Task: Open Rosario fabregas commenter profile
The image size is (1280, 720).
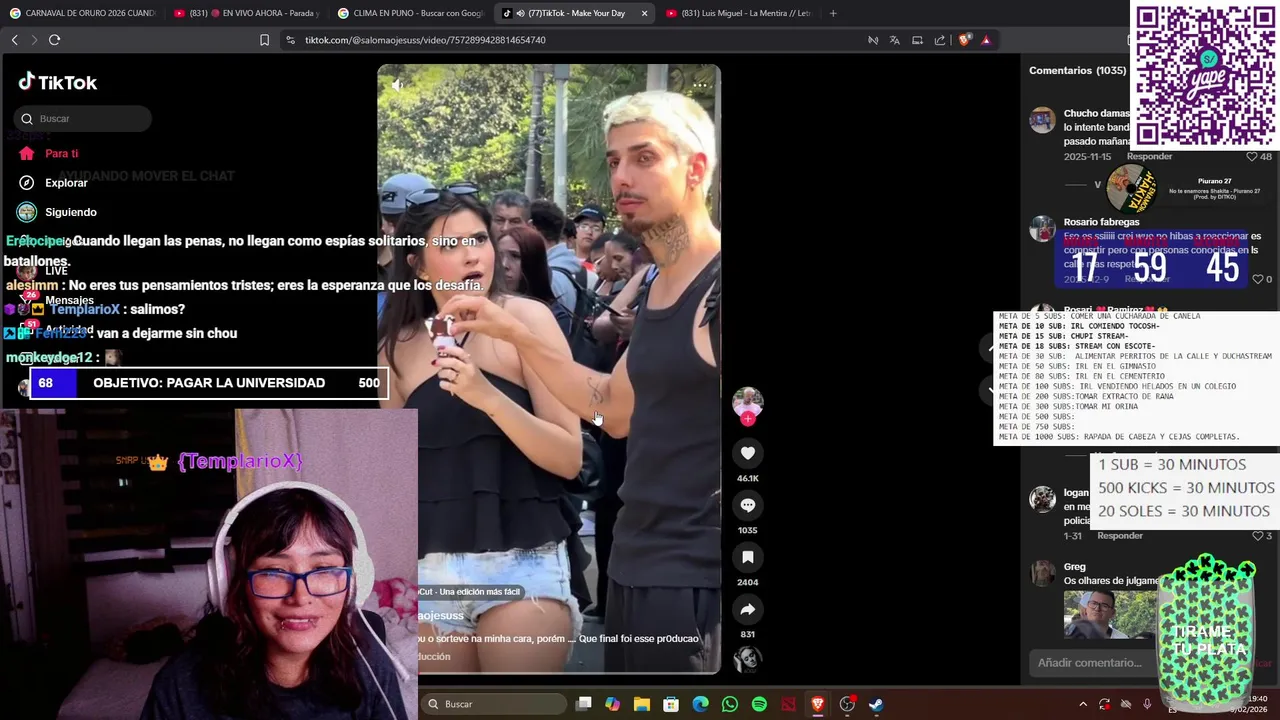Action: pyautogui.click(x=1101, y=222)
